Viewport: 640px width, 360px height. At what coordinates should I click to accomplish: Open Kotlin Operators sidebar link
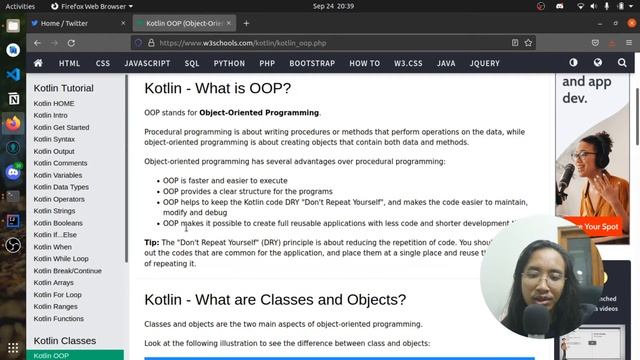(x=59, y=199)
